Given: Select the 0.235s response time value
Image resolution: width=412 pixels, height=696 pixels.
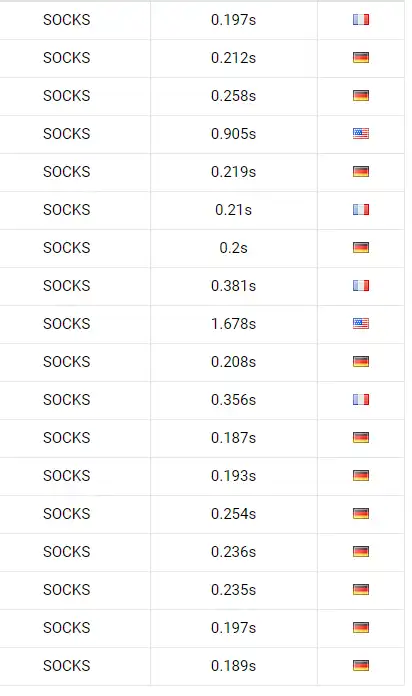Looking at the screenshot, I should click(234, 589).
